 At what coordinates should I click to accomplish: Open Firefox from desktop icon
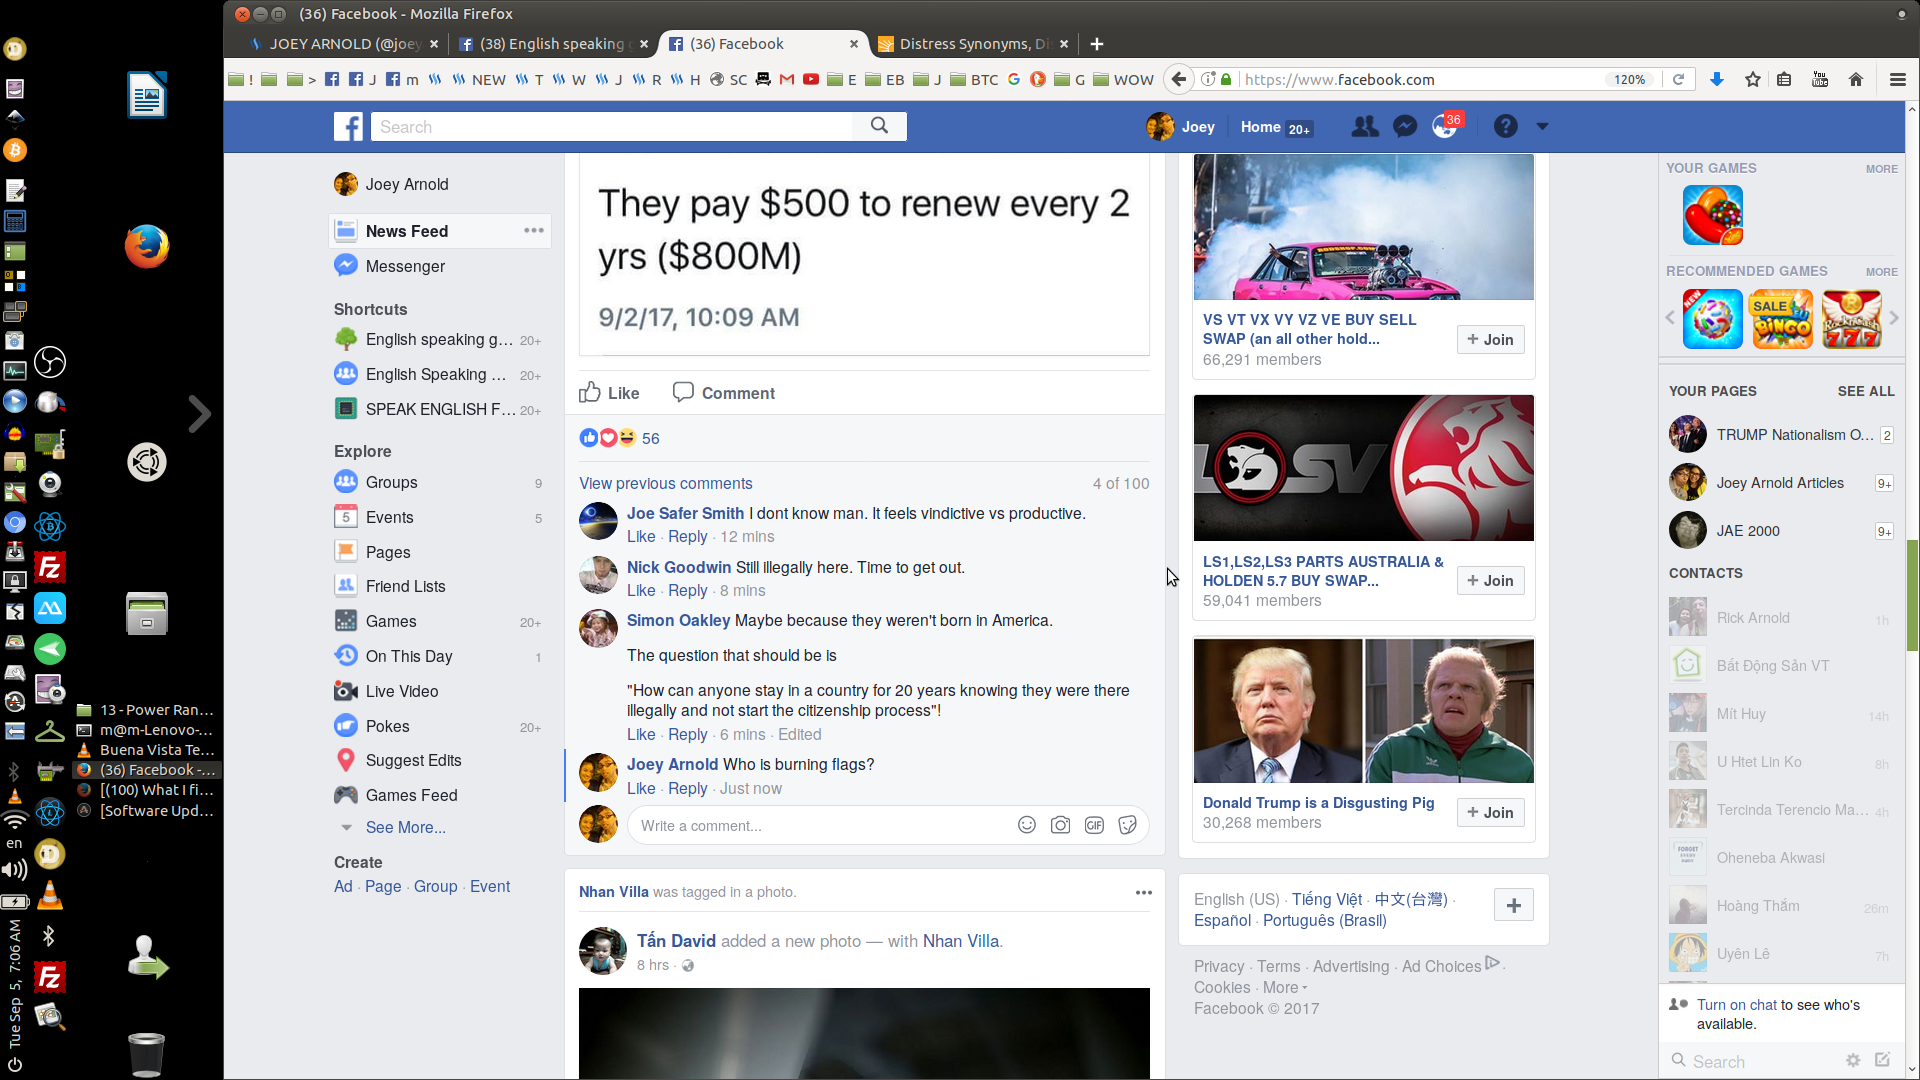coord(147,246)
